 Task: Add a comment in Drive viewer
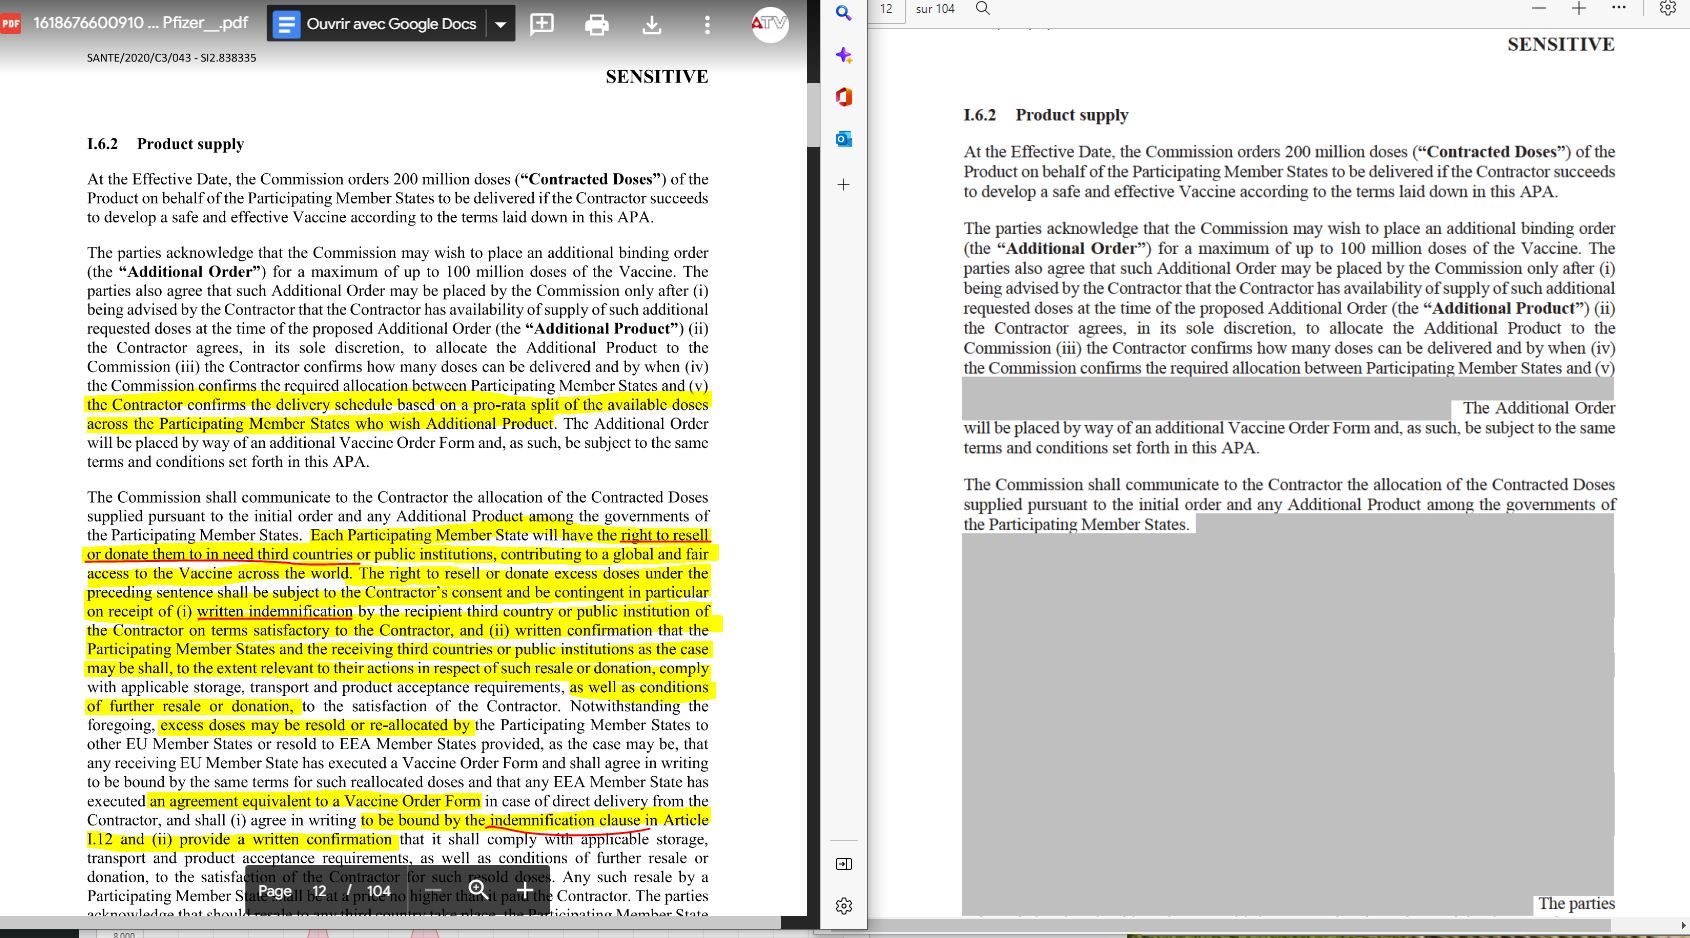[542, 24]
